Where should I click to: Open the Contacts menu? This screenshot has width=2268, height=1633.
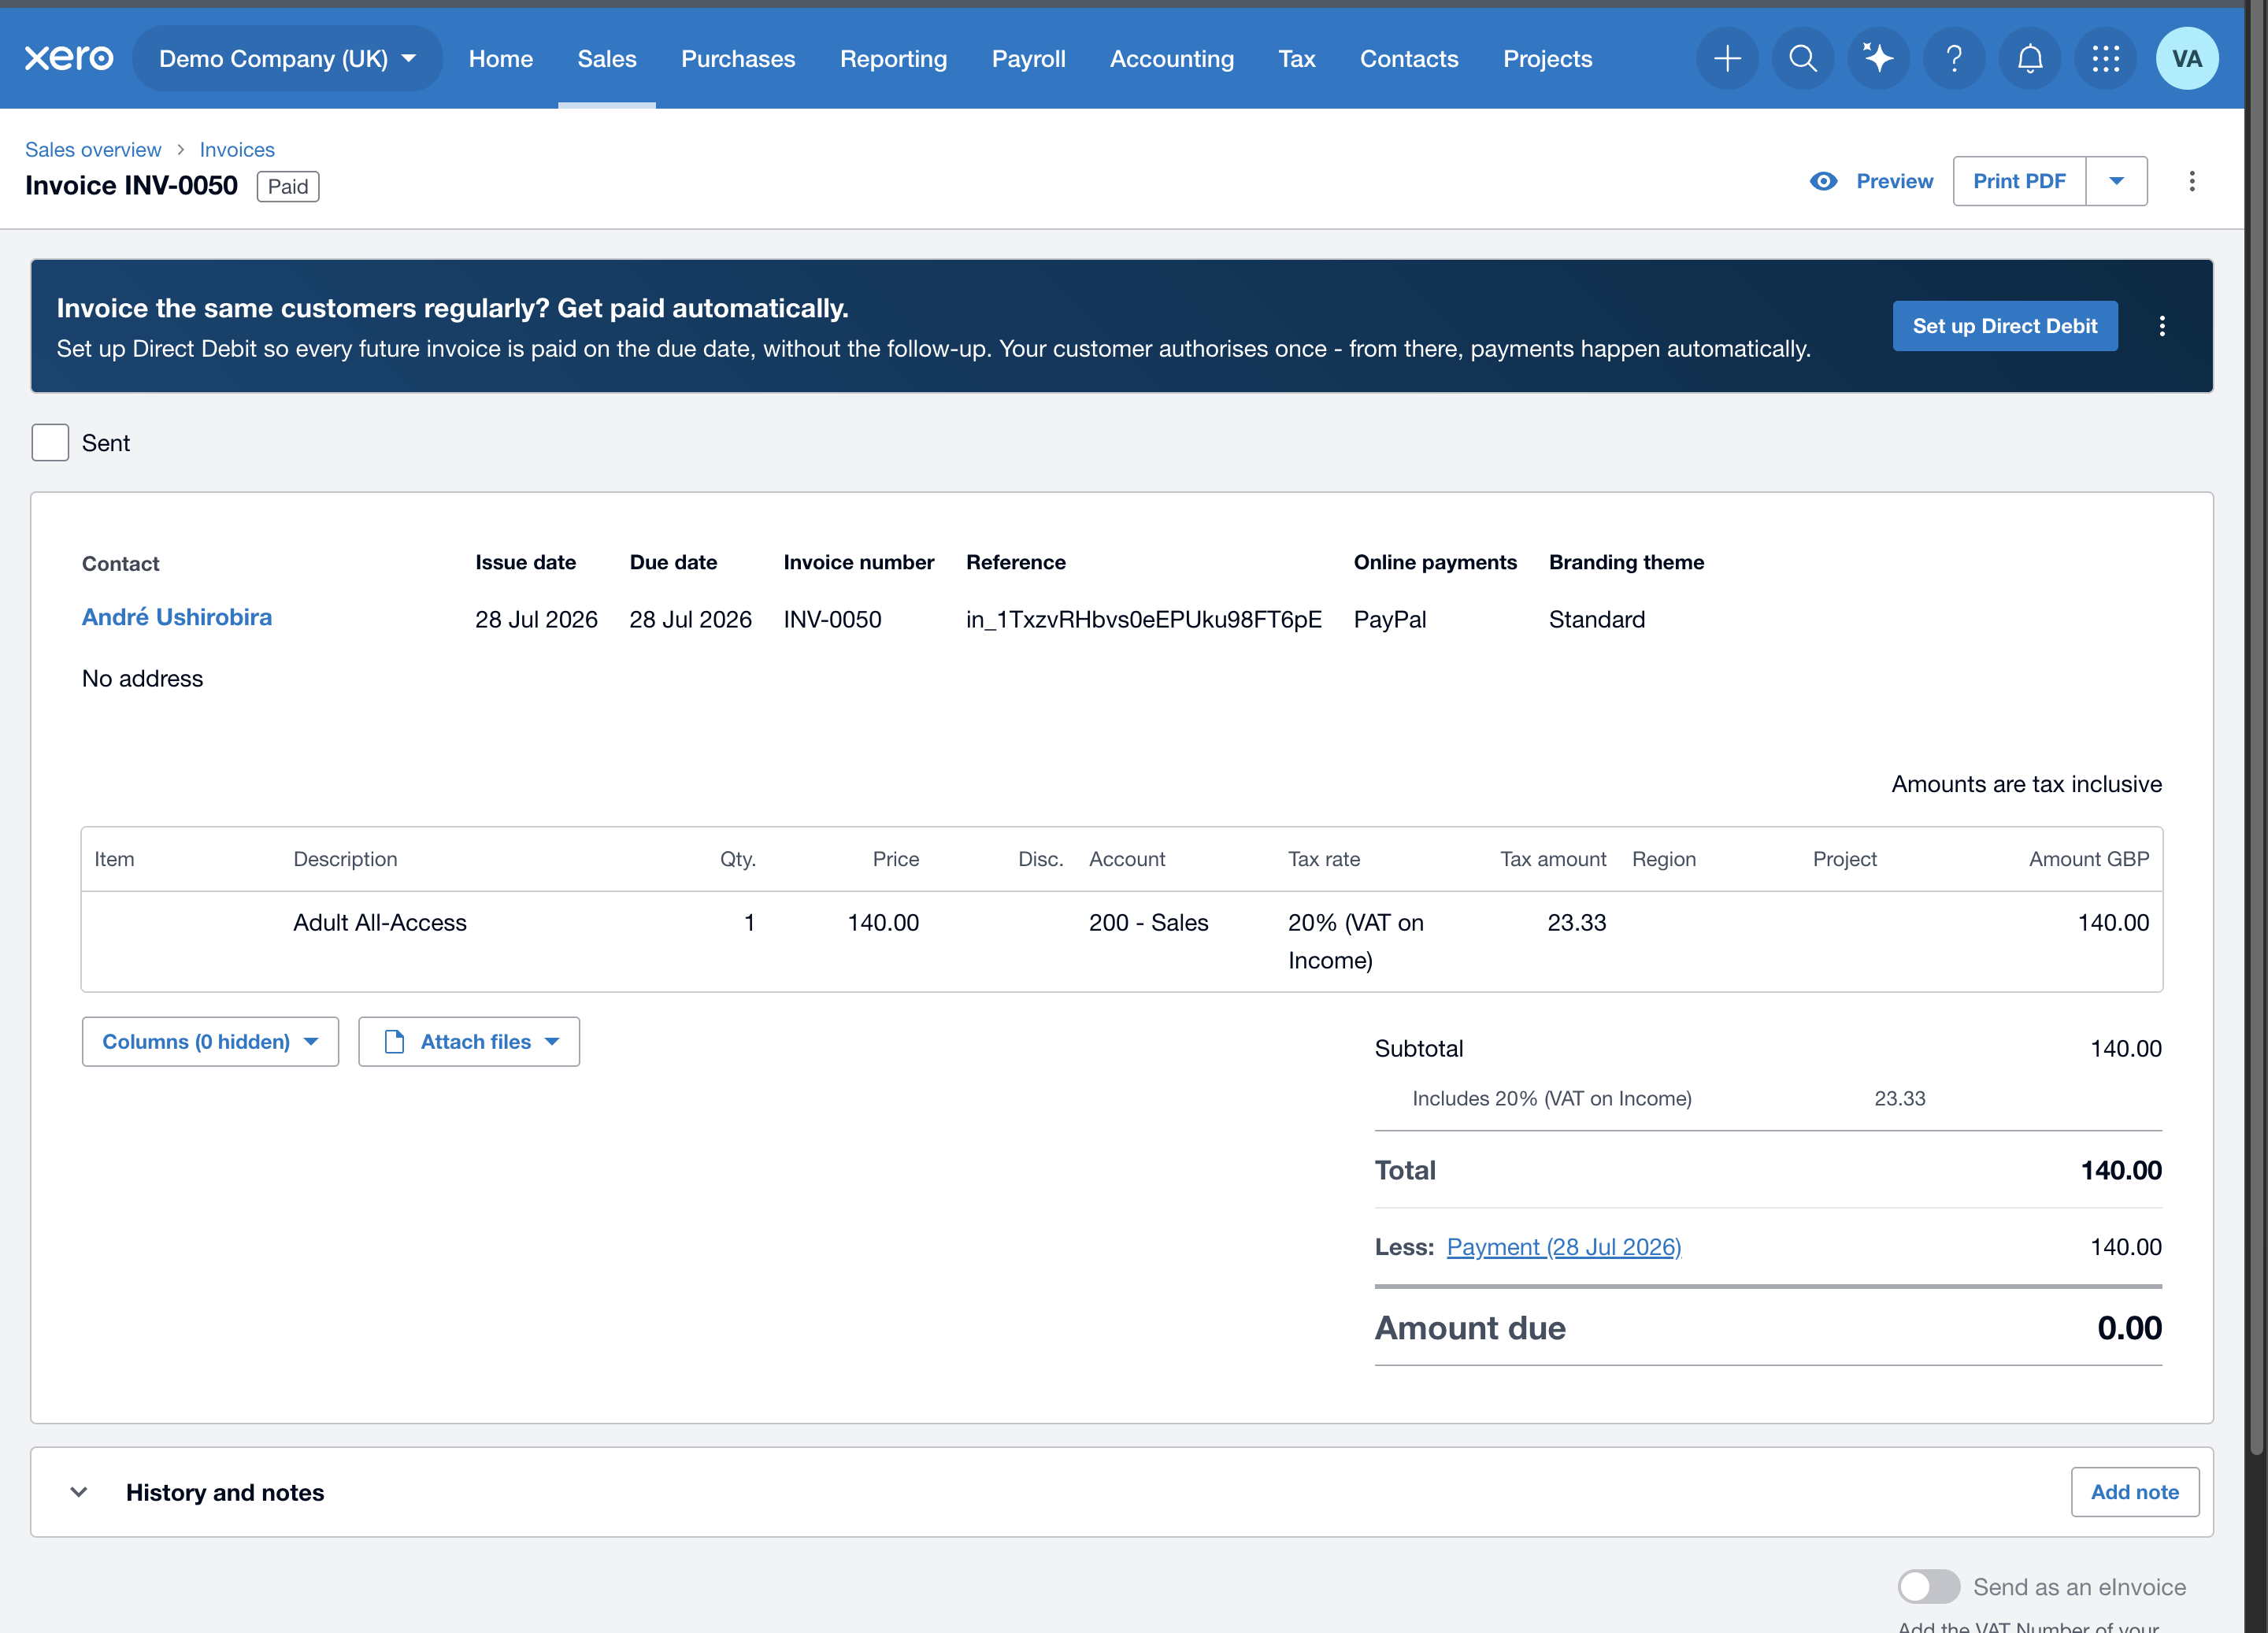coord(1409,58)
